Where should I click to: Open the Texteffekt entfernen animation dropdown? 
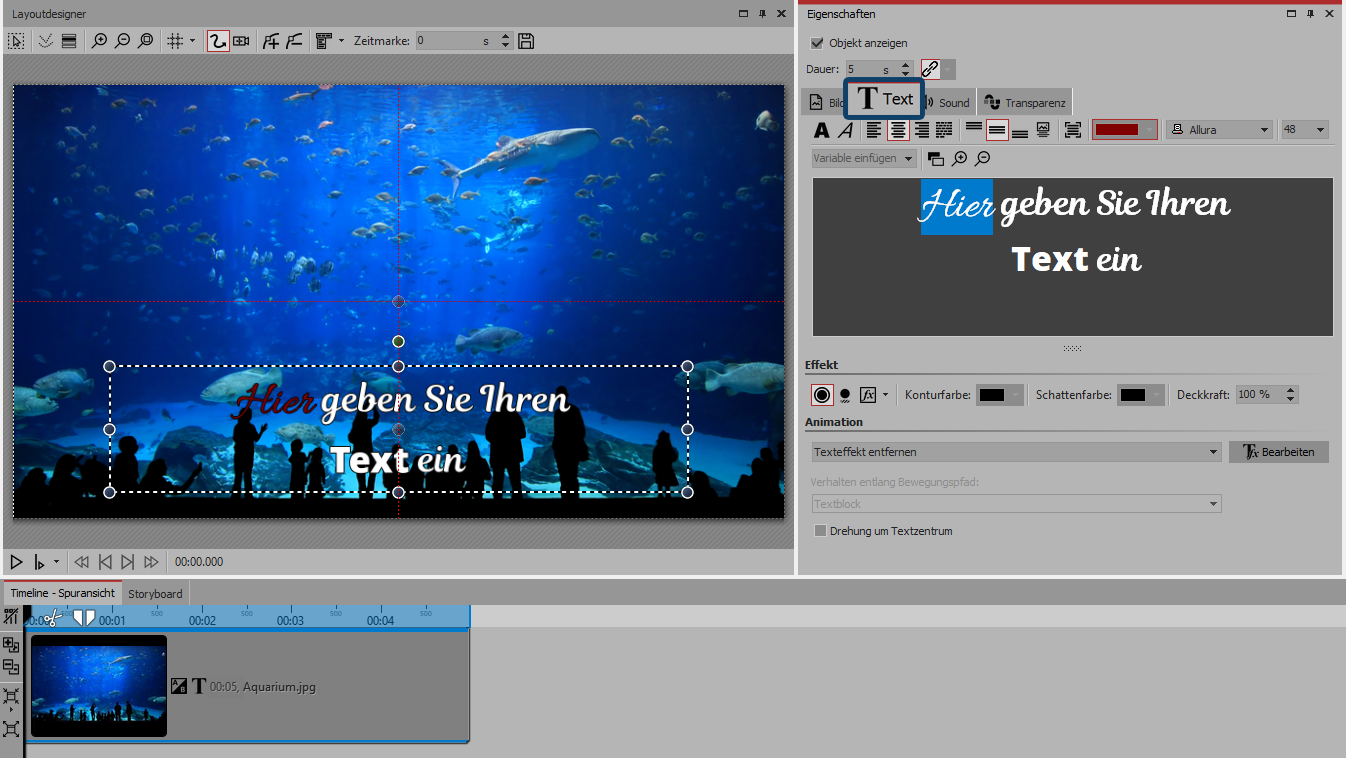point(1016,452)
